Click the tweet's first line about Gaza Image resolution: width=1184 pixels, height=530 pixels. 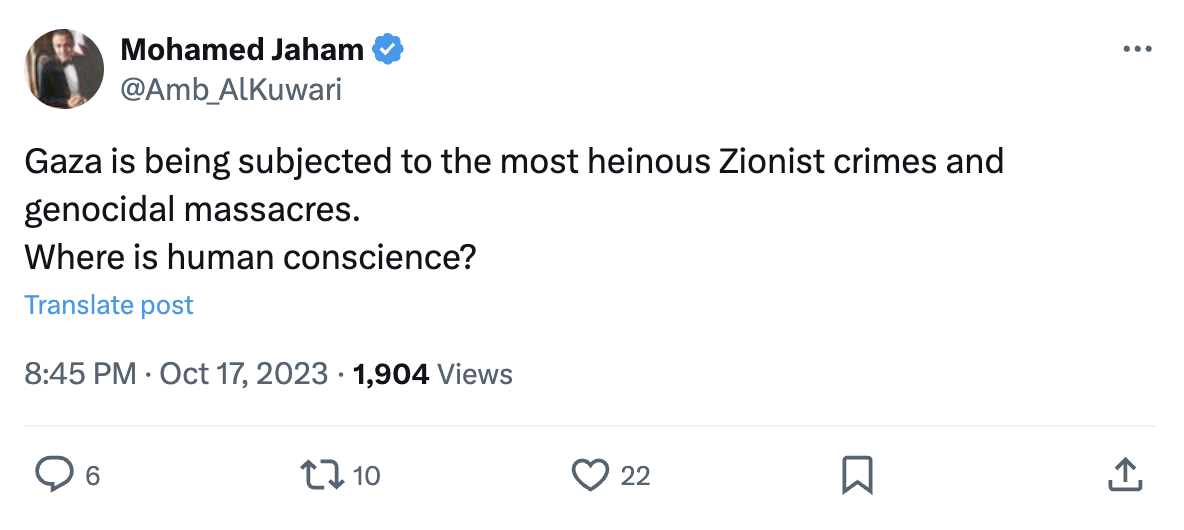tap(513, 161)
